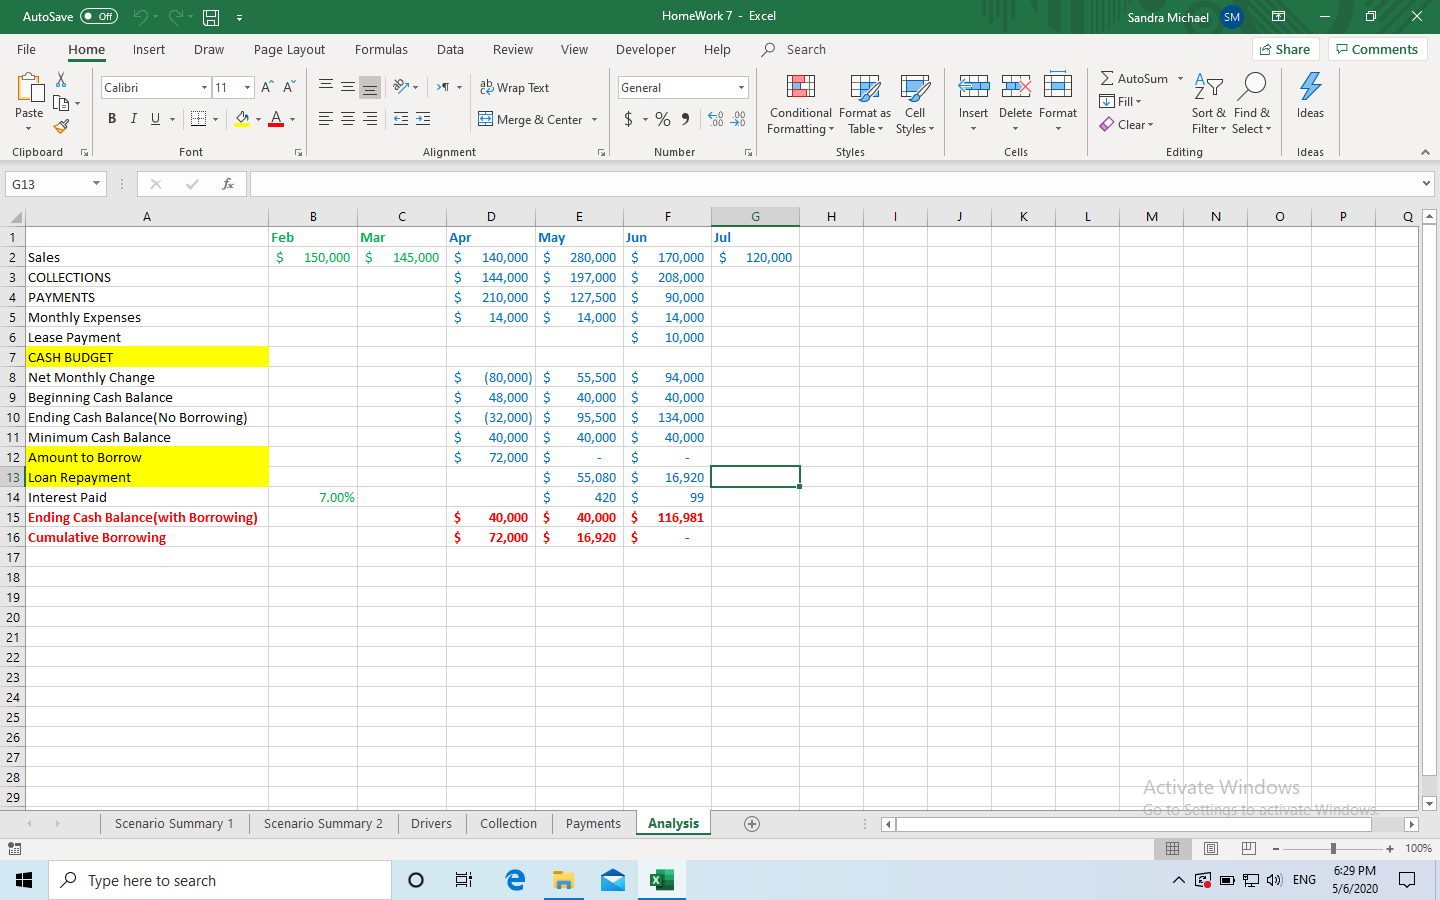Collapse the ribbon with the chevron
Image resolution: width=1440 pixels, height=900 pixels.
[1425, 152]
